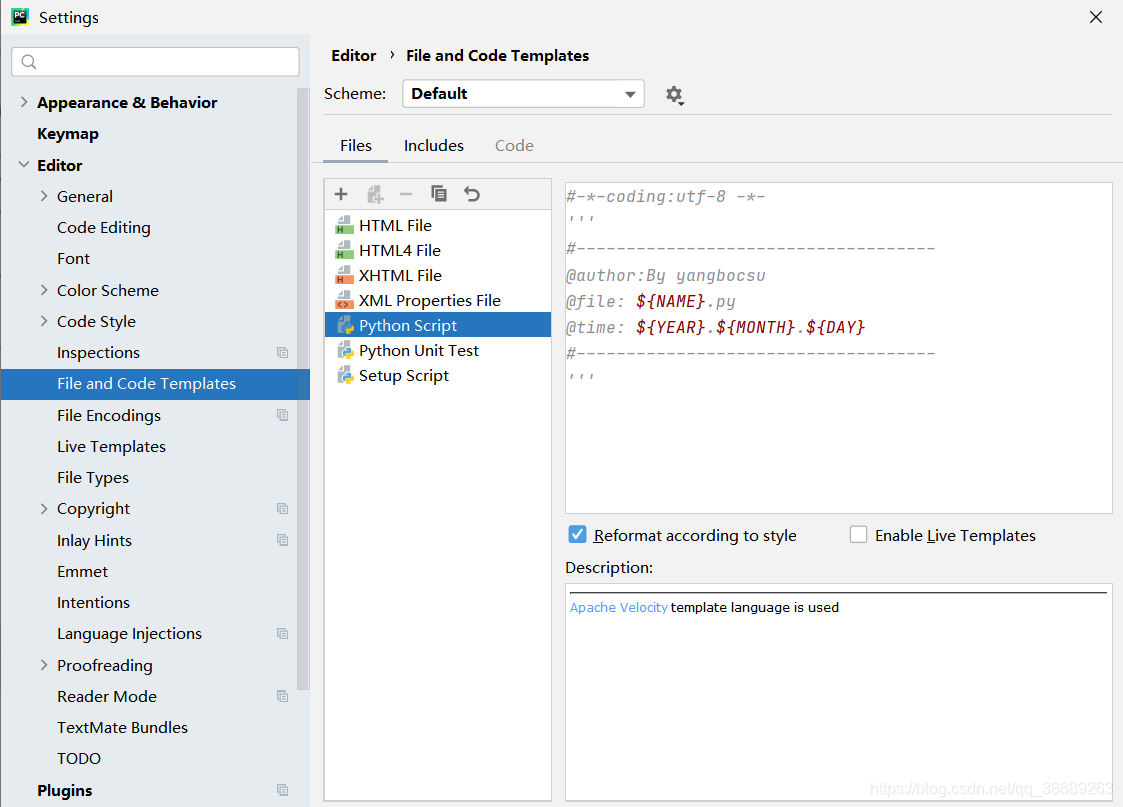Screen dimensions: 1123x807
Task: Reset template to default with revert icon
Action: 471,193
